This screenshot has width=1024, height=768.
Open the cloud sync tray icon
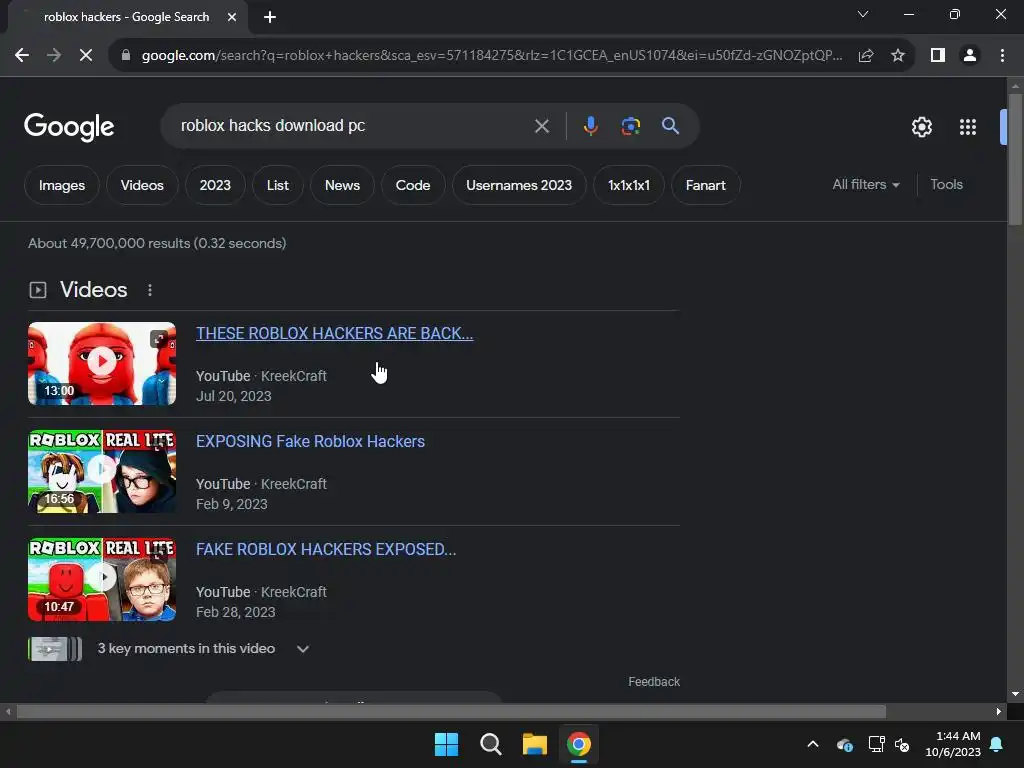844,744
